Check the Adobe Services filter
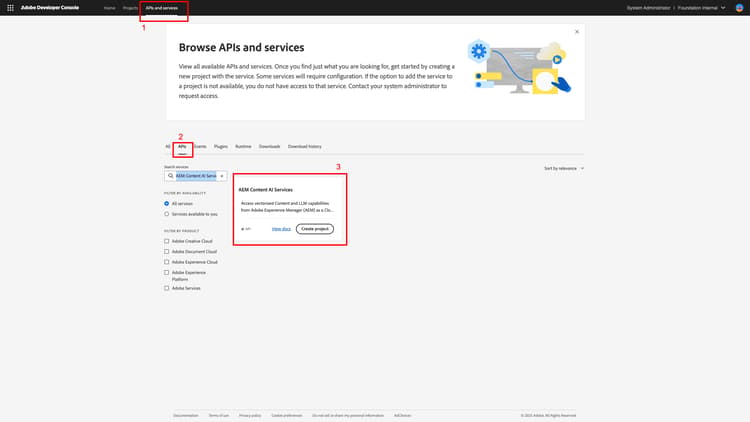The width and height of the screenshot is (750, 422). click(166, 289)
